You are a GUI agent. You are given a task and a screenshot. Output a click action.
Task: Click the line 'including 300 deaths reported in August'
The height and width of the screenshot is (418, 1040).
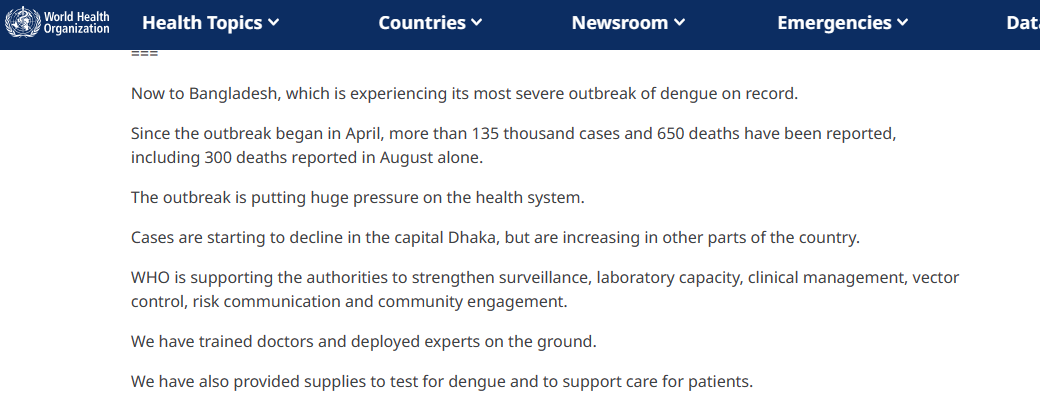coord(306,158)
